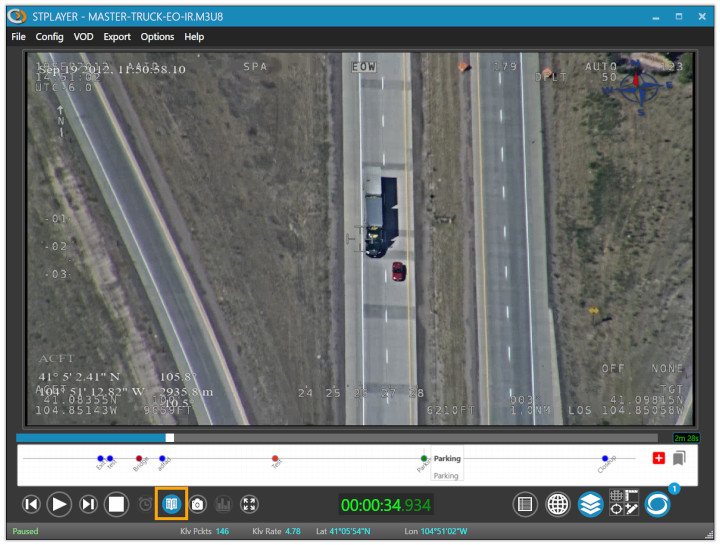Toggle the layers overlay icon
The image size is (720, 545).
(591, 505)
